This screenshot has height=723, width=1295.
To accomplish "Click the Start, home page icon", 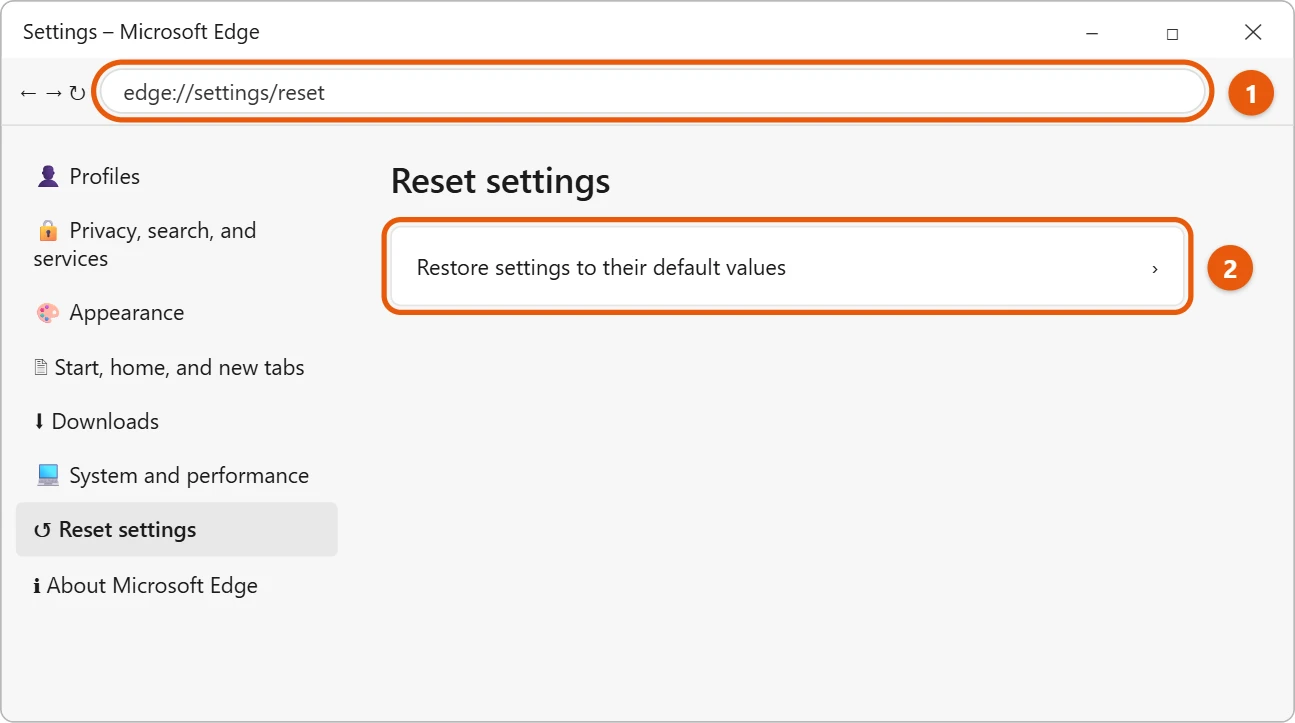I will point(41,368).
